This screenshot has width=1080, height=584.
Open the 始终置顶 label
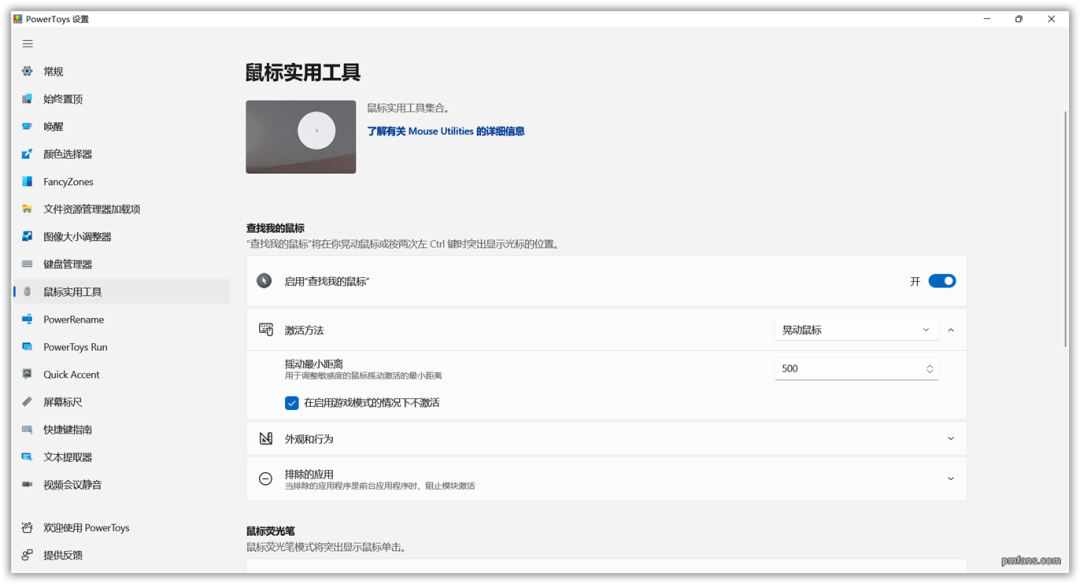pos(63,99)
